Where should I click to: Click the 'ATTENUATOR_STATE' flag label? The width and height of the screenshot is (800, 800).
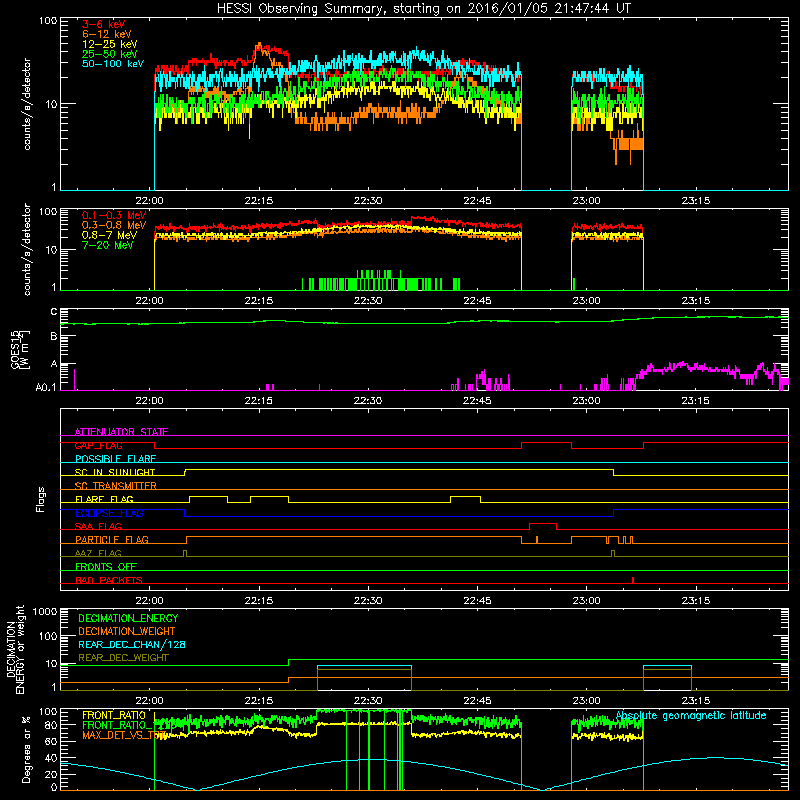(x=121, y=432)
